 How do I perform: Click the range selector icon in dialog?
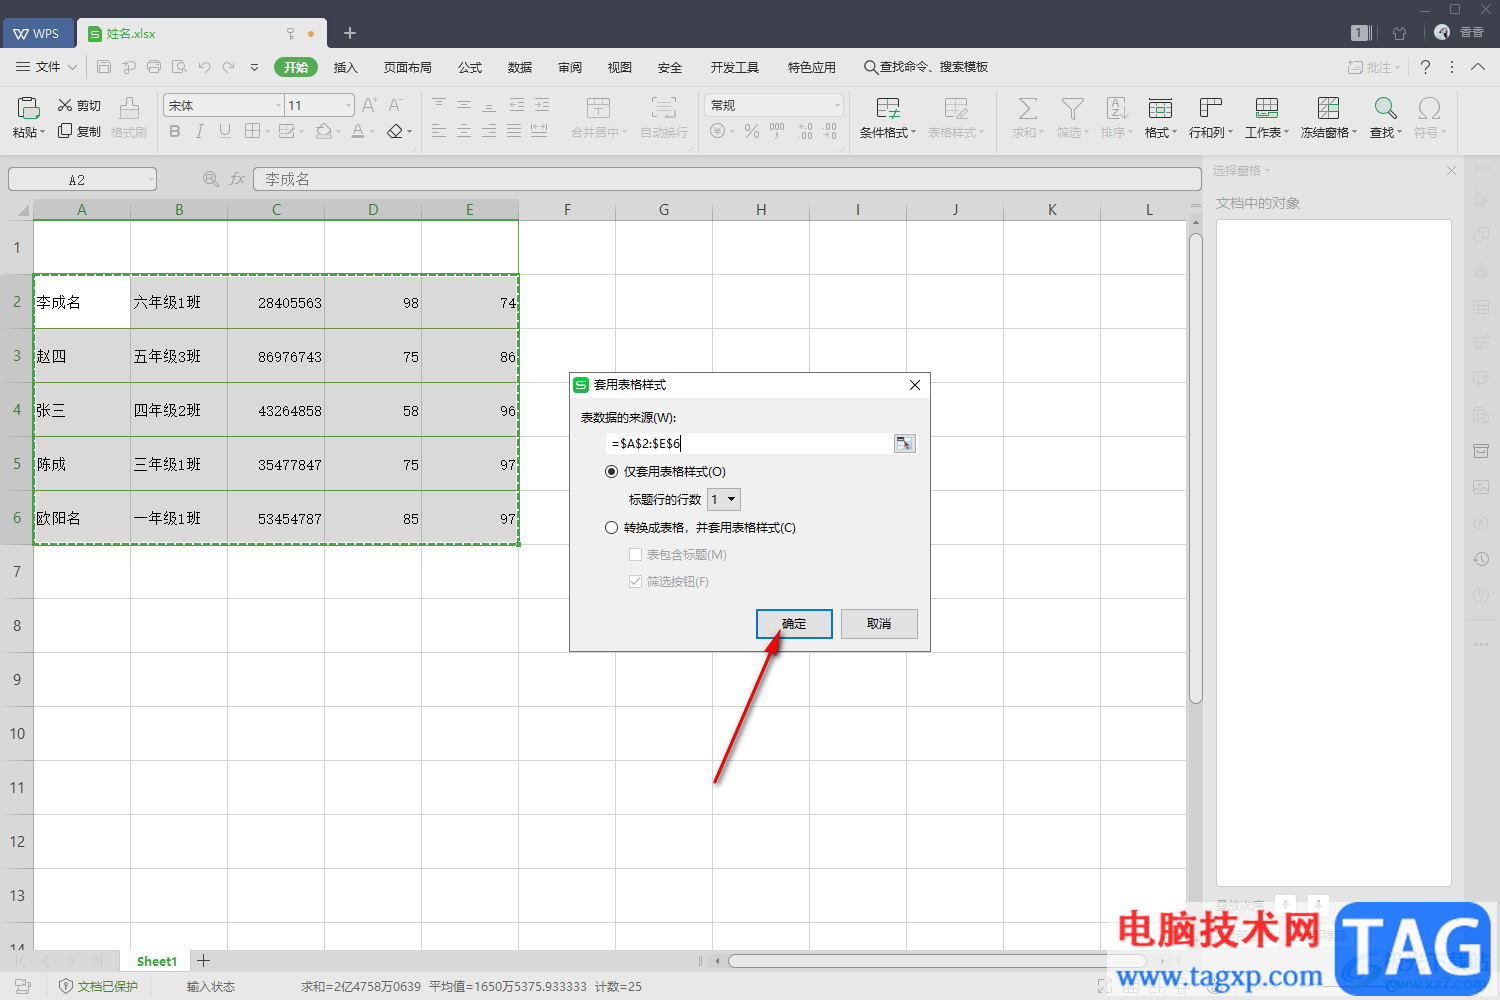904,443
